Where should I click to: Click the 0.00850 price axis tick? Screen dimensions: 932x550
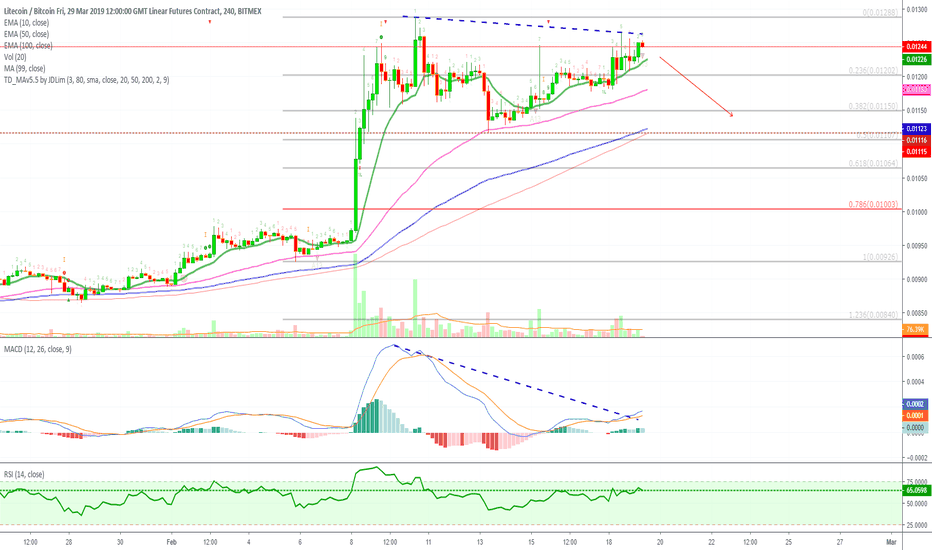tap(917, 313)
